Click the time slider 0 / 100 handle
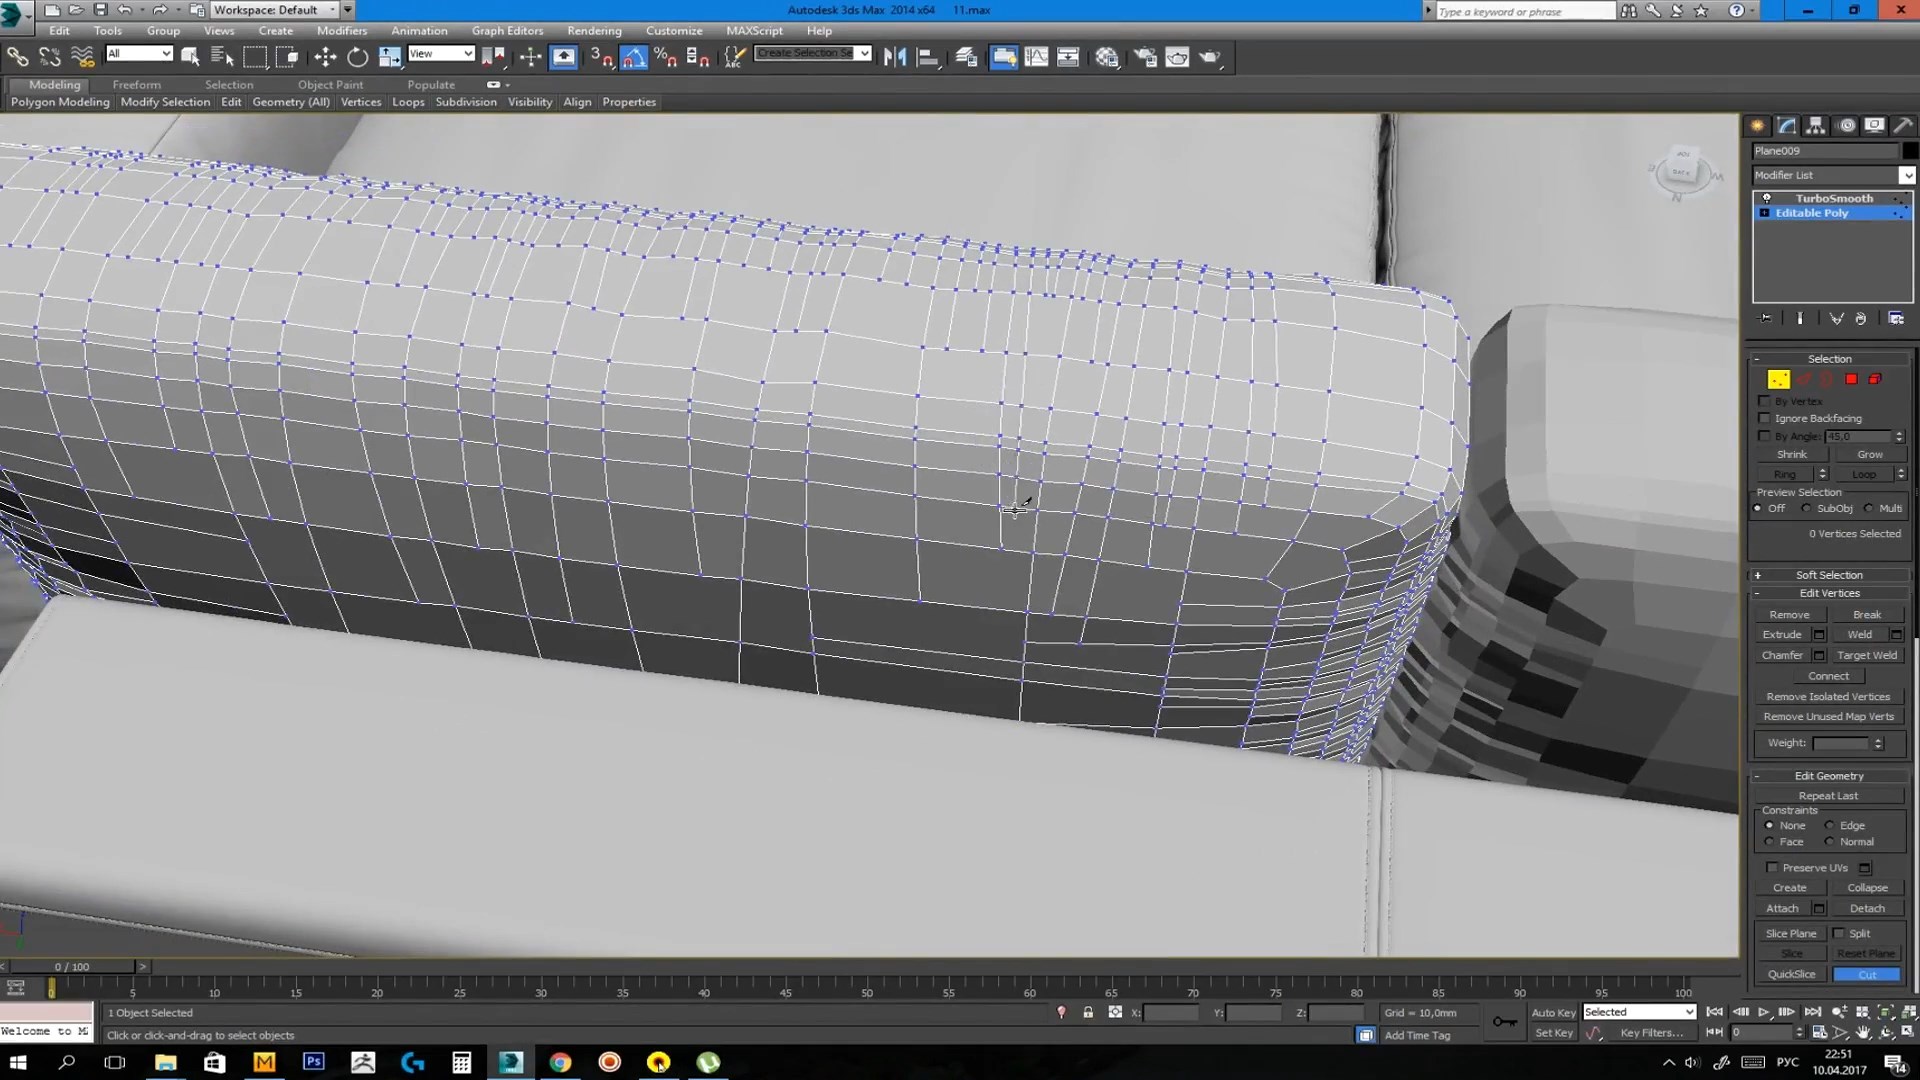 [71, 967]
